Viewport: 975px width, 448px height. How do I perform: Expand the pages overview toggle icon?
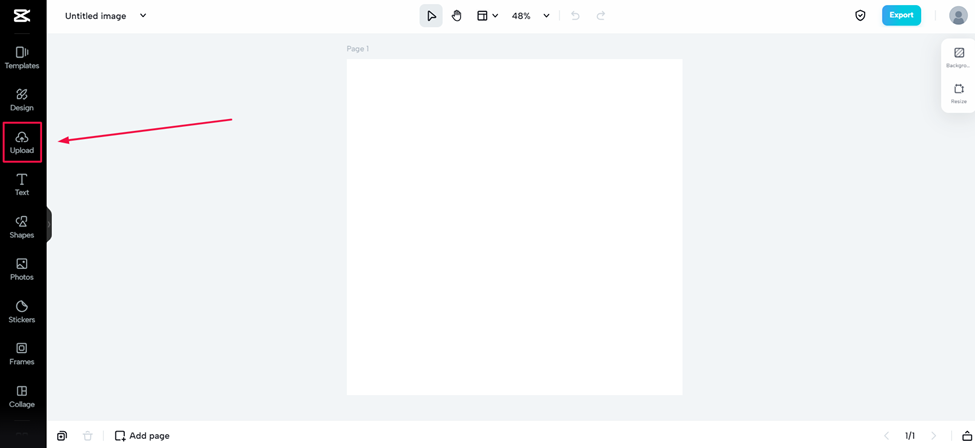click(966, 436)
